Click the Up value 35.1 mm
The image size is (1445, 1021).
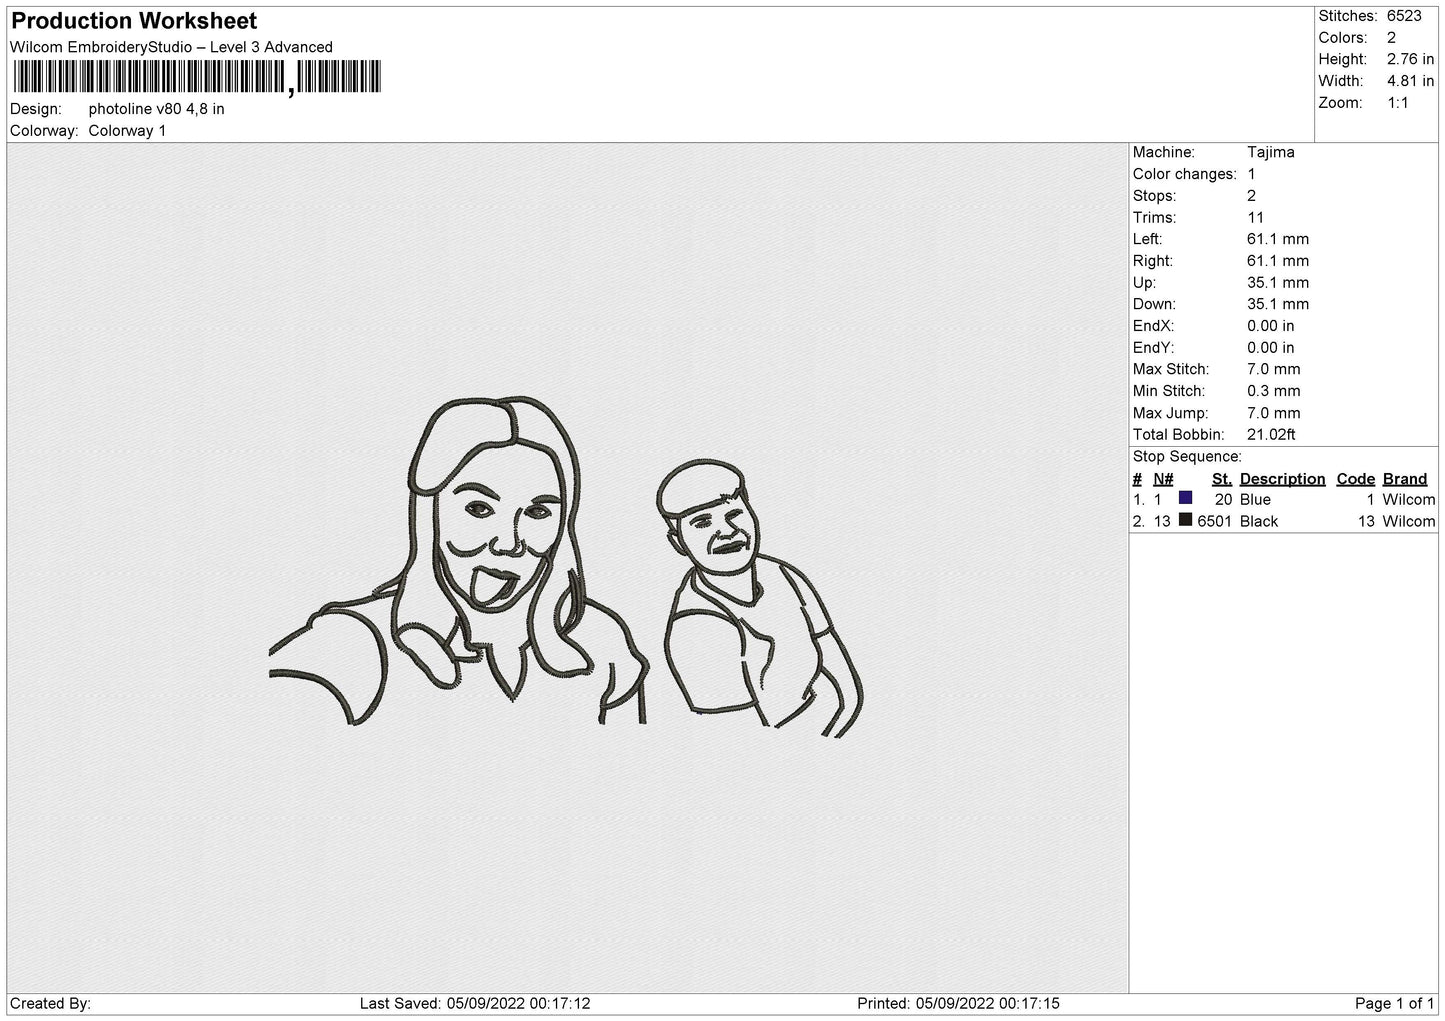point(1278,283)
